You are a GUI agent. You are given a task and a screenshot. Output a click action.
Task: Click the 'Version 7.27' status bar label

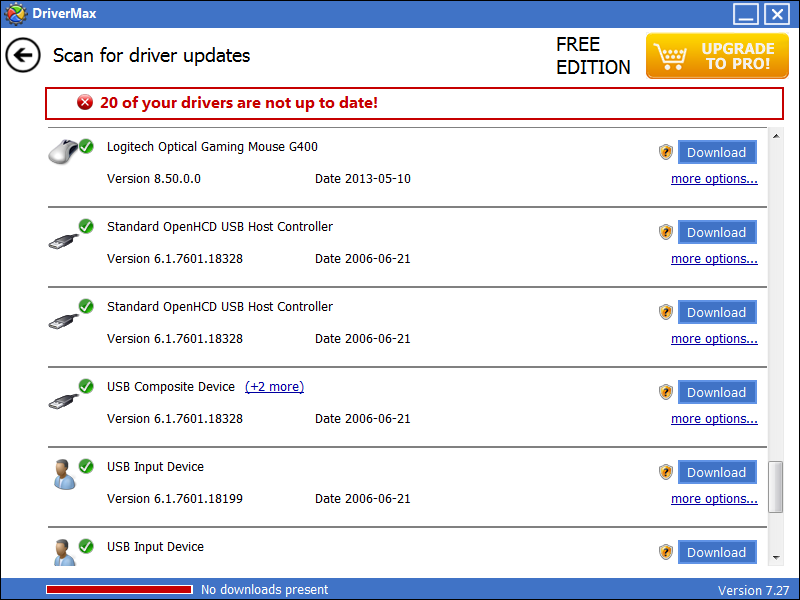point(754,590)
